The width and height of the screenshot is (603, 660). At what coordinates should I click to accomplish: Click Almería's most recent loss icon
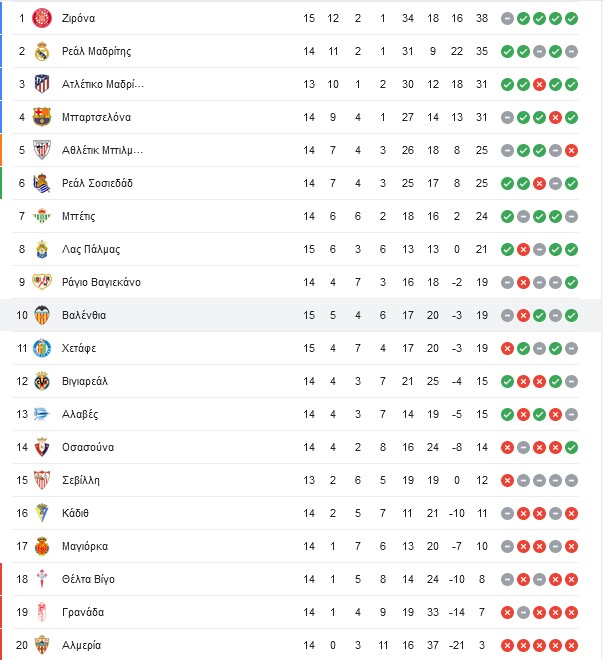571,645
